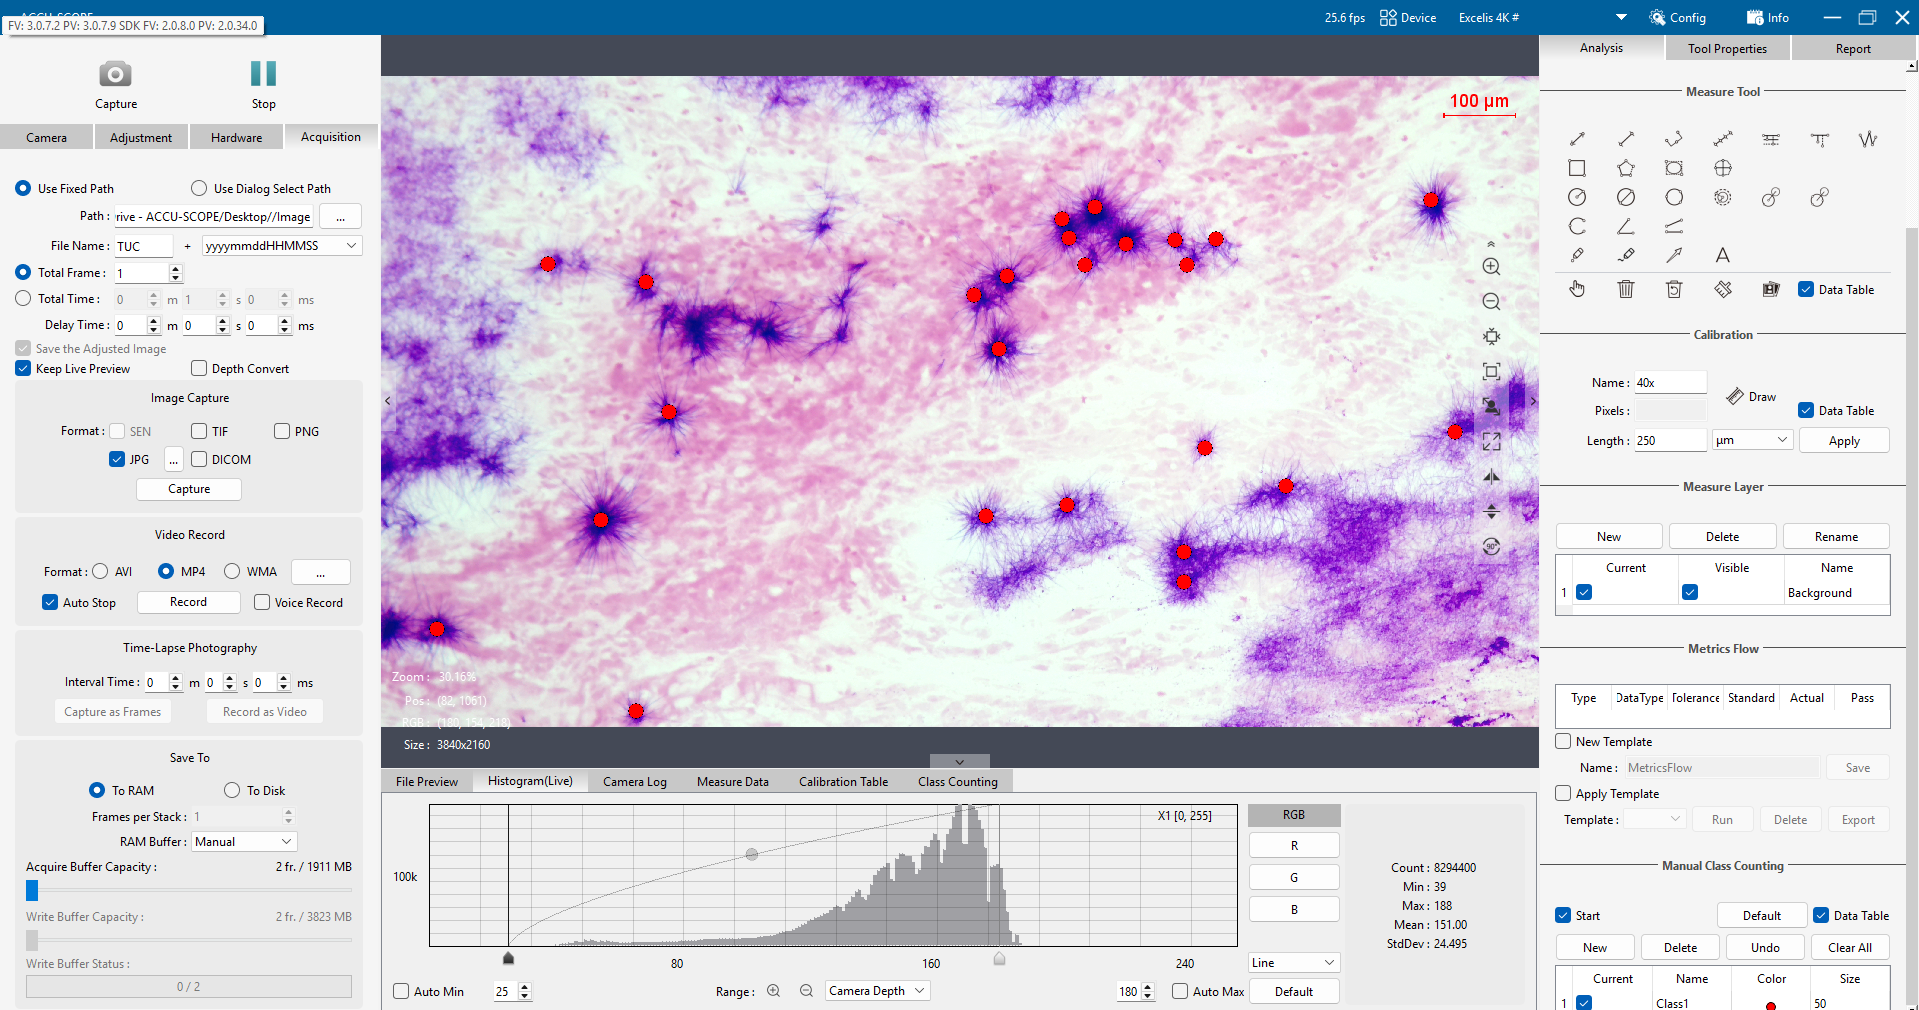This screenshot has height=1010, width=1919.
Task: Pause live view with Stop icon
Action: click(263, 73)
